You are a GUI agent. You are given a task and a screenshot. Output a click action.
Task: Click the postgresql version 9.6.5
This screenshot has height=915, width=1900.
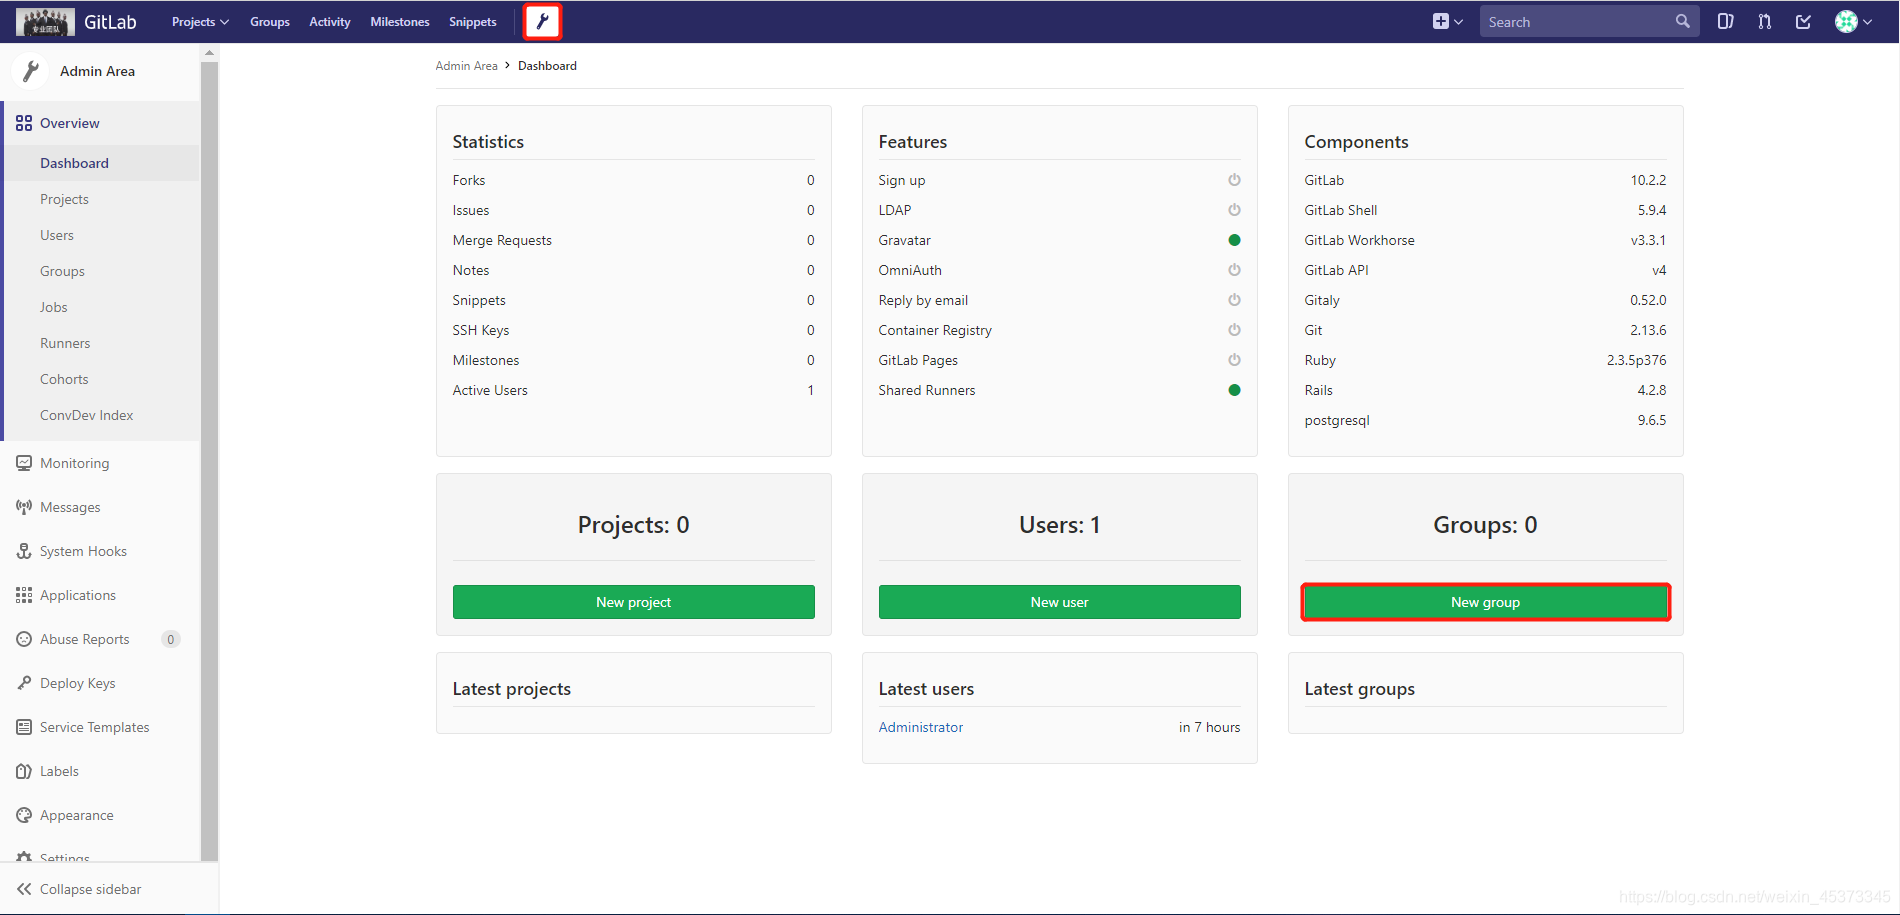click(x=1652, y=420)
